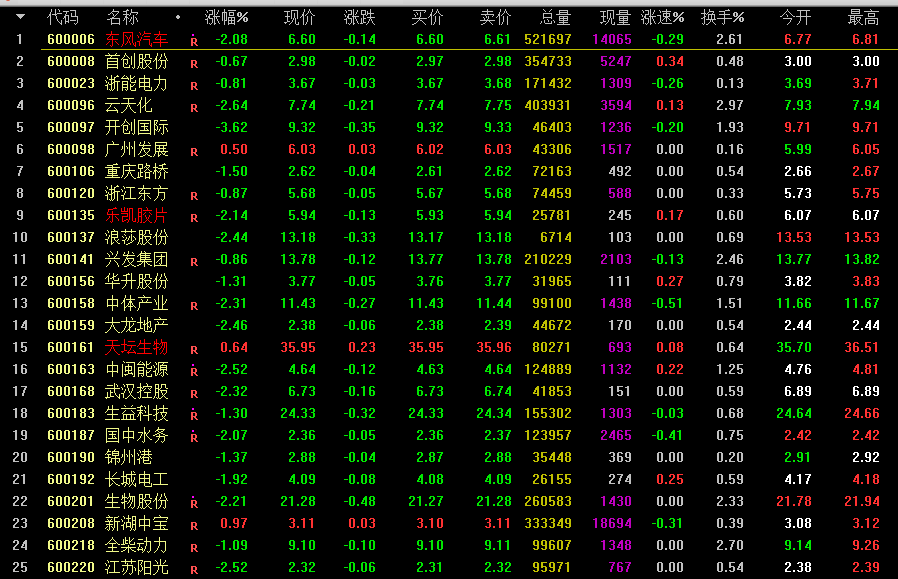Select stock name 大龙地产

pos(136,325)
